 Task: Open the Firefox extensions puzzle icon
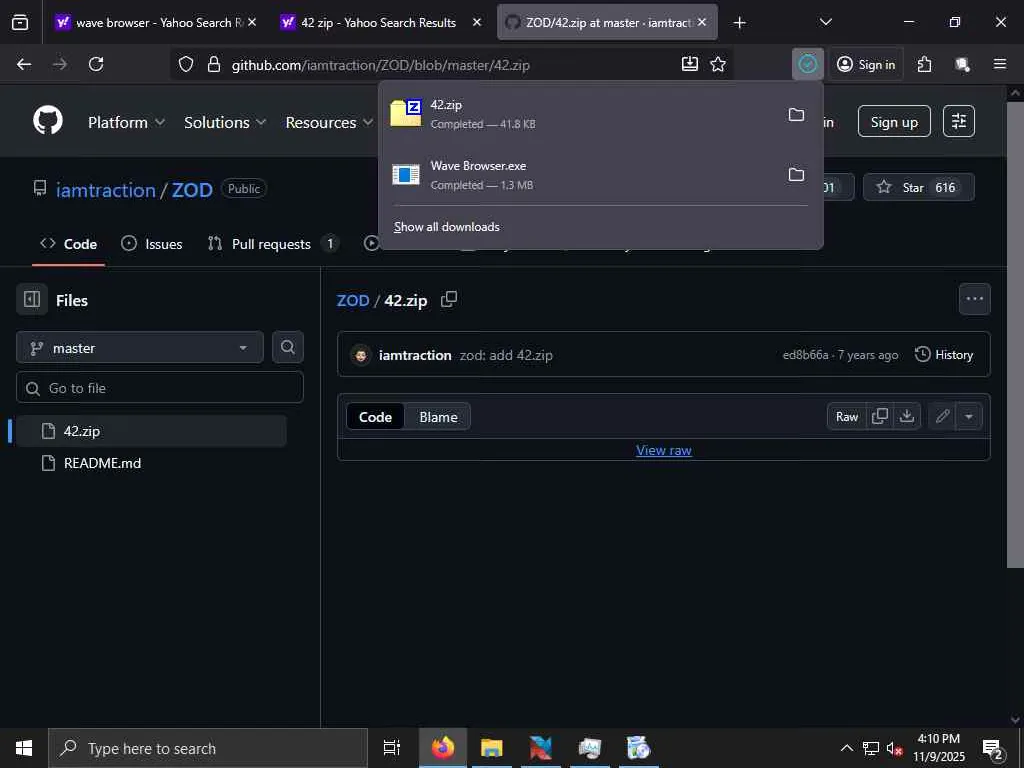924,64
